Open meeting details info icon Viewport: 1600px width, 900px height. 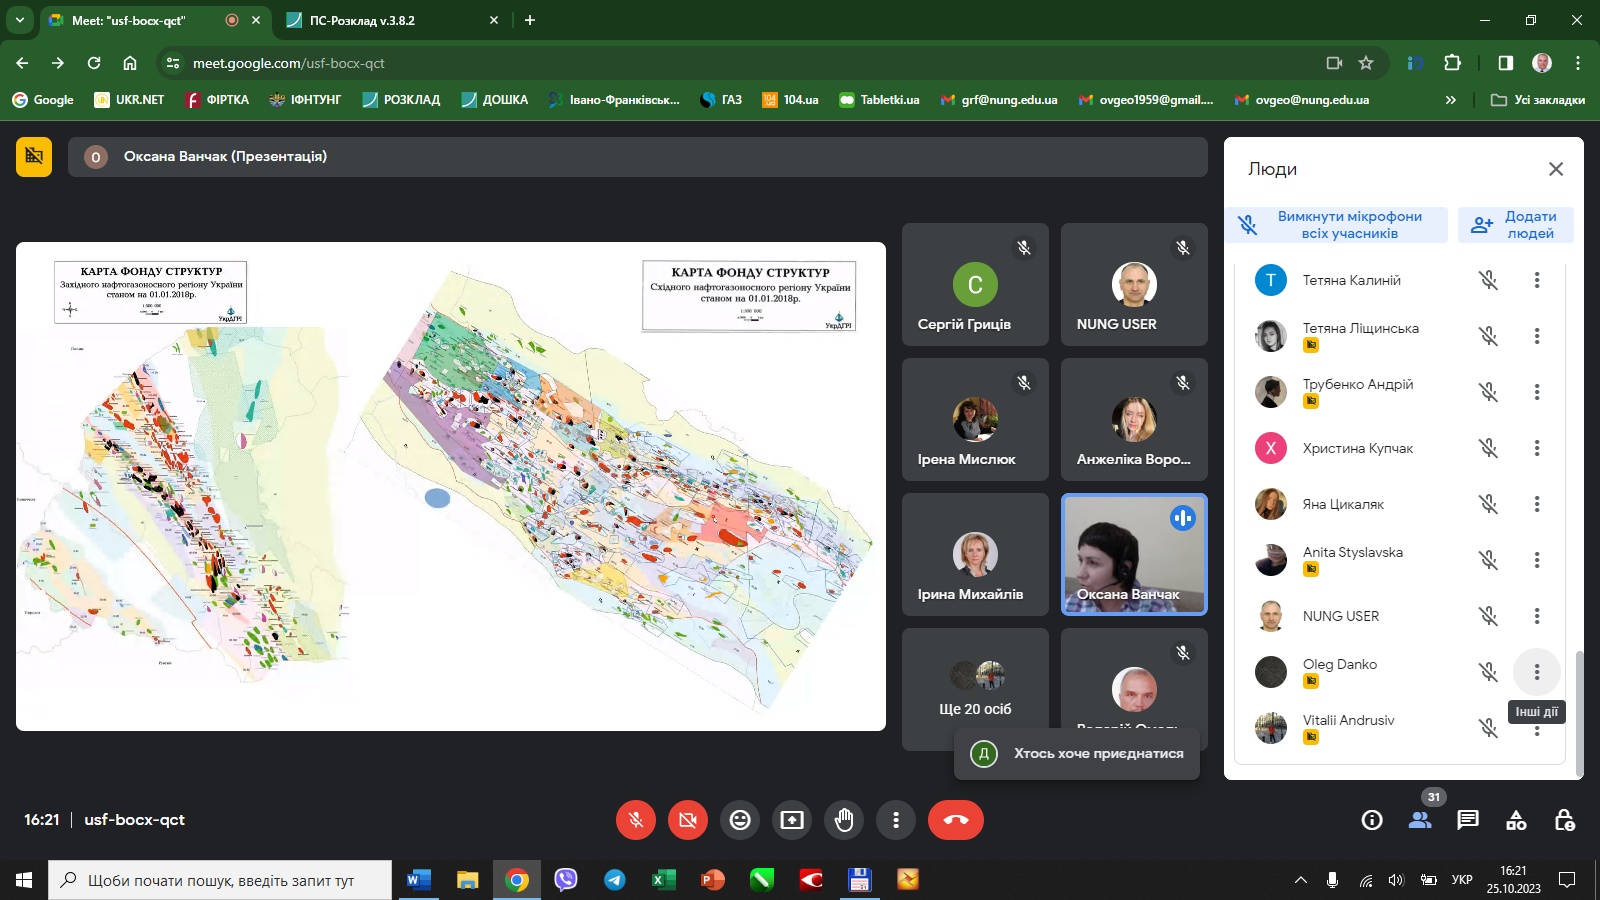pyautogui.click(x=1372, y=820)
